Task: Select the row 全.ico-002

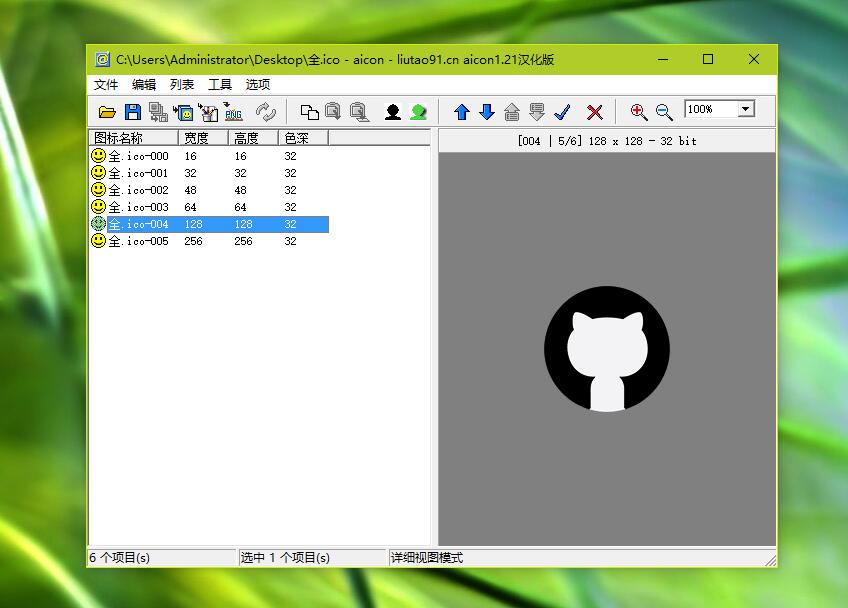Action: [x=209, y=190]
